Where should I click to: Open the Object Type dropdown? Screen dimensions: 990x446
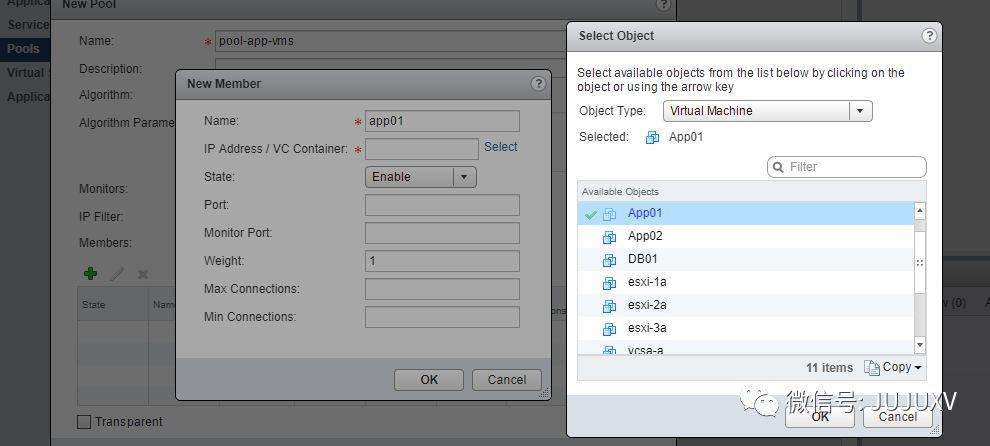(860, 111)
